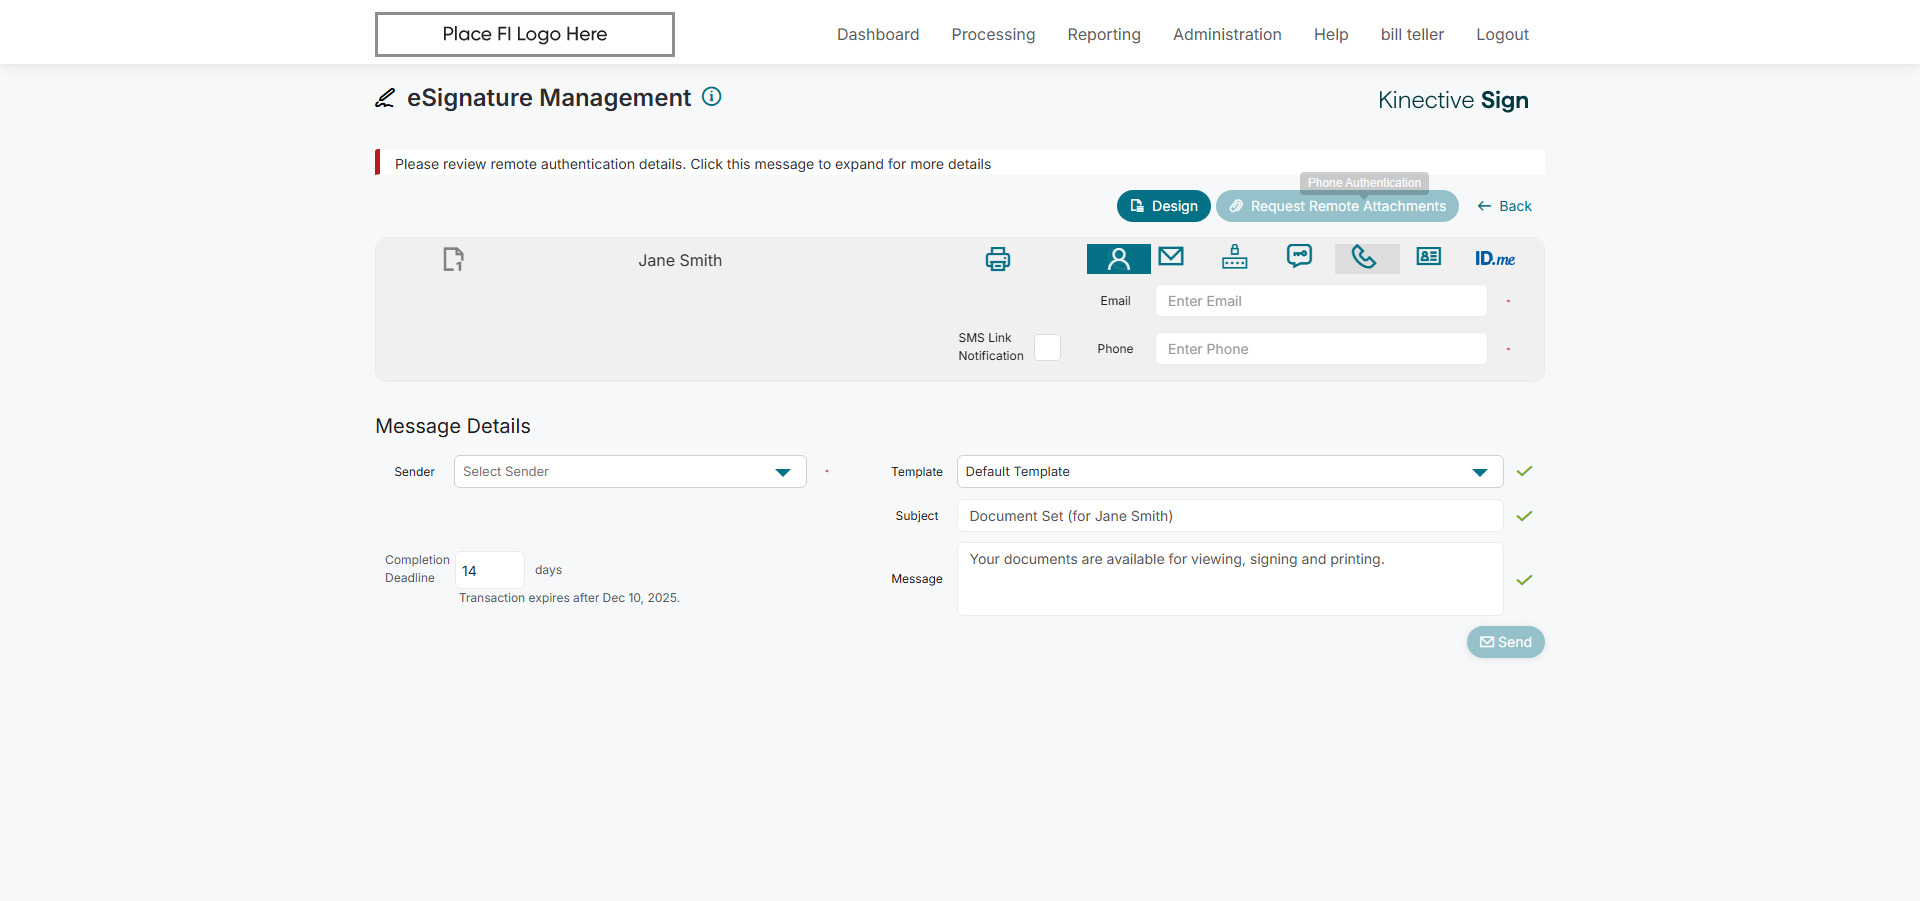The height and width of the screenshot is (901, 1920).
Task: Click the Send button
Action: tap(1505, 642)
